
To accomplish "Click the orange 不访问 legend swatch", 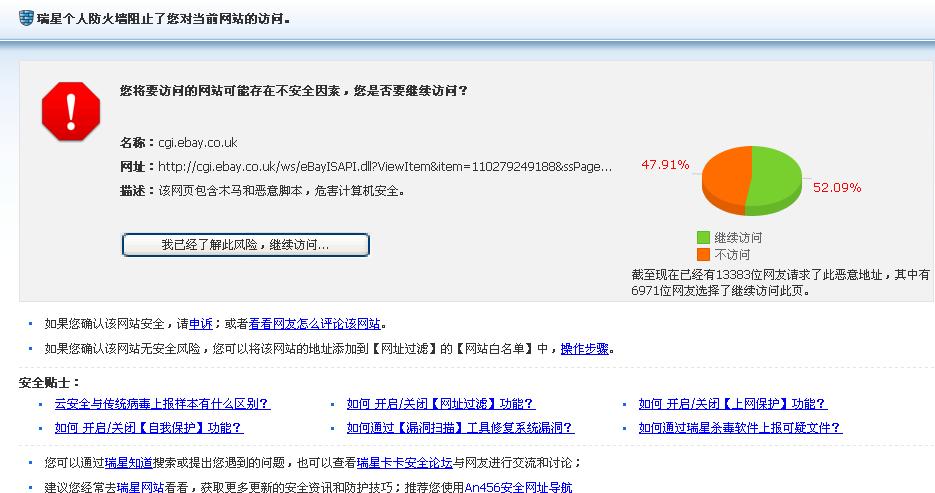I will pyautogui.click(x=703, y=255).
